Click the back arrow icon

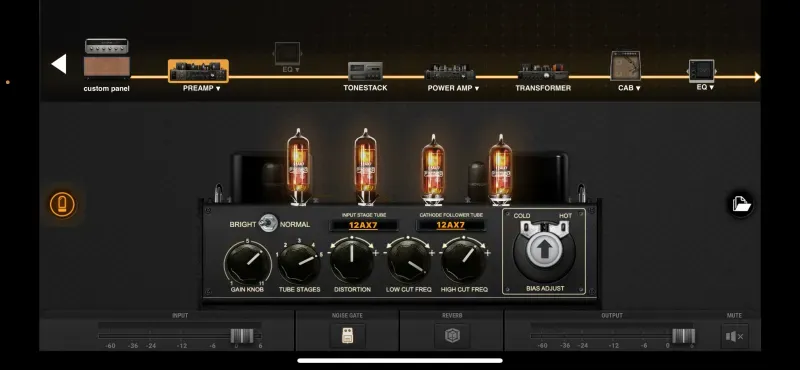59,64
